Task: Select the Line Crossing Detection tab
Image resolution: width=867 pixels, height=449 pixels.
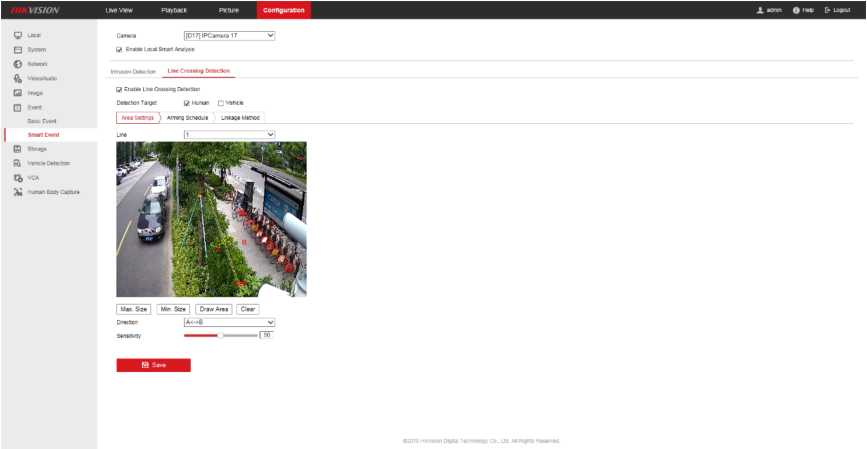Action: (199, 71)
